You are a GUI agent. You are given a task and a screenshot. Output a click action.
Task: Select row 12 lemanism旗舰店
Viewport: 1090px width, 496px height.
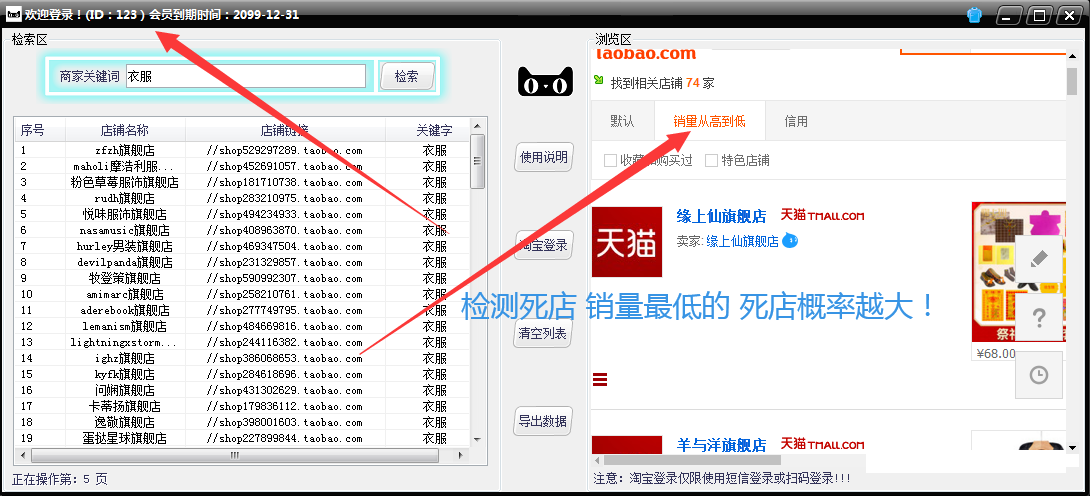click(242, 326)
